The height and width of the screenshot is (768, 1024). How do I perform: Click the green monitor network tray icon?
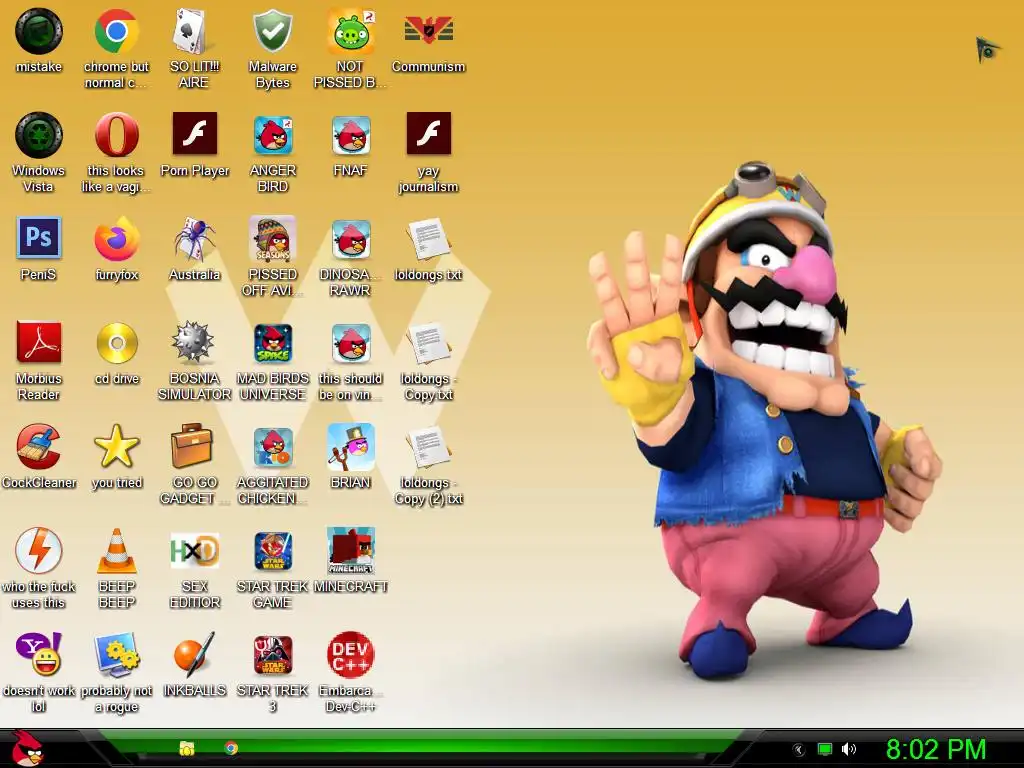[x=825, y=750]
